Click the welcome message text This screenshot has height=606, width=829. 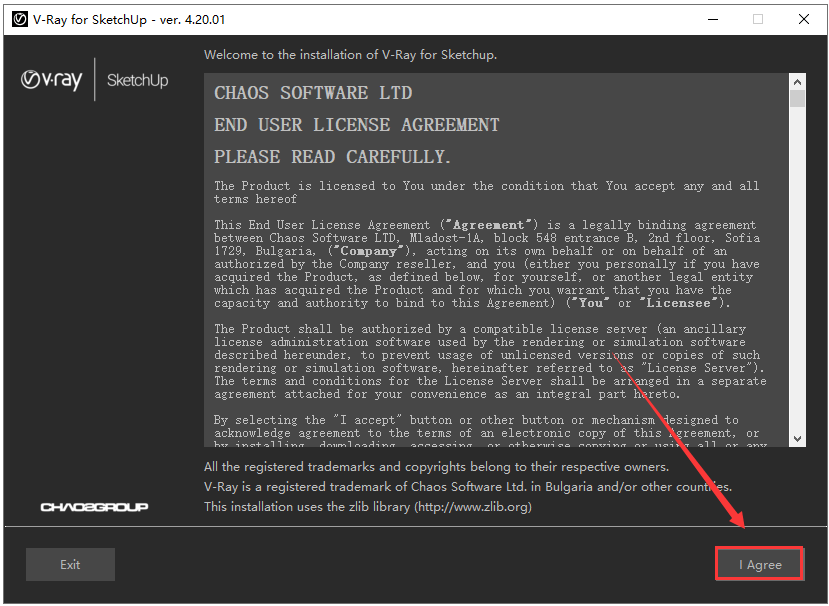[x=351, y=54]
